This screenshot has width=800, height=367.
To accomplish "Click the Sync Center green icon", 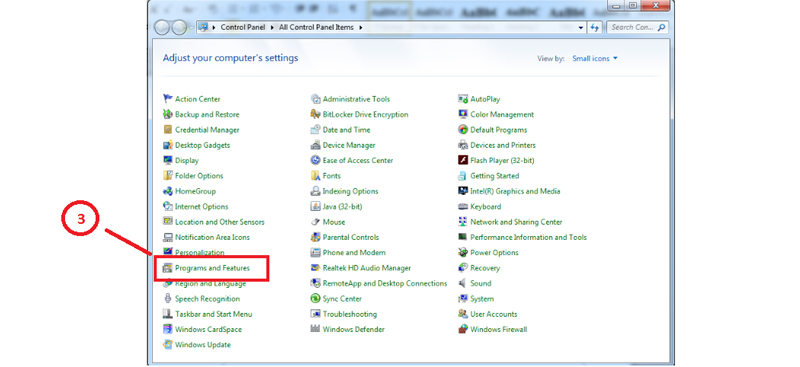I will coord(315,299).
